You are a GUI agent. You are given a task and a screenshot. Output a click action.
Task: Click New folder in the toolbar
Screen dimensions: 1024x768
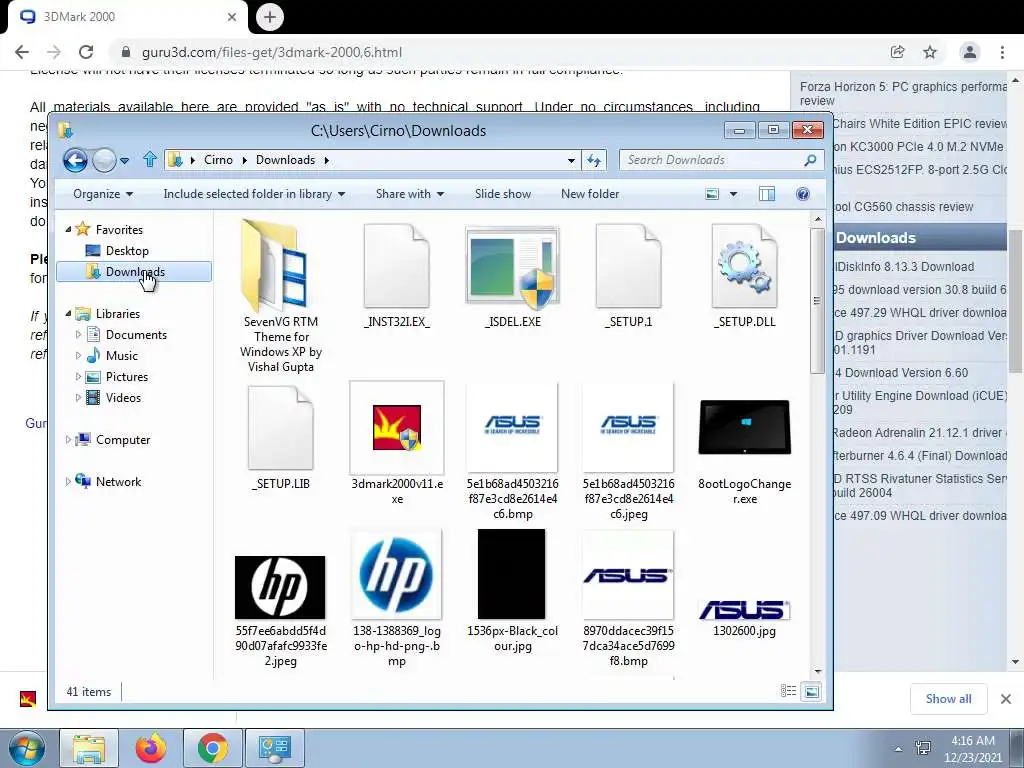[x=590, y=194]
